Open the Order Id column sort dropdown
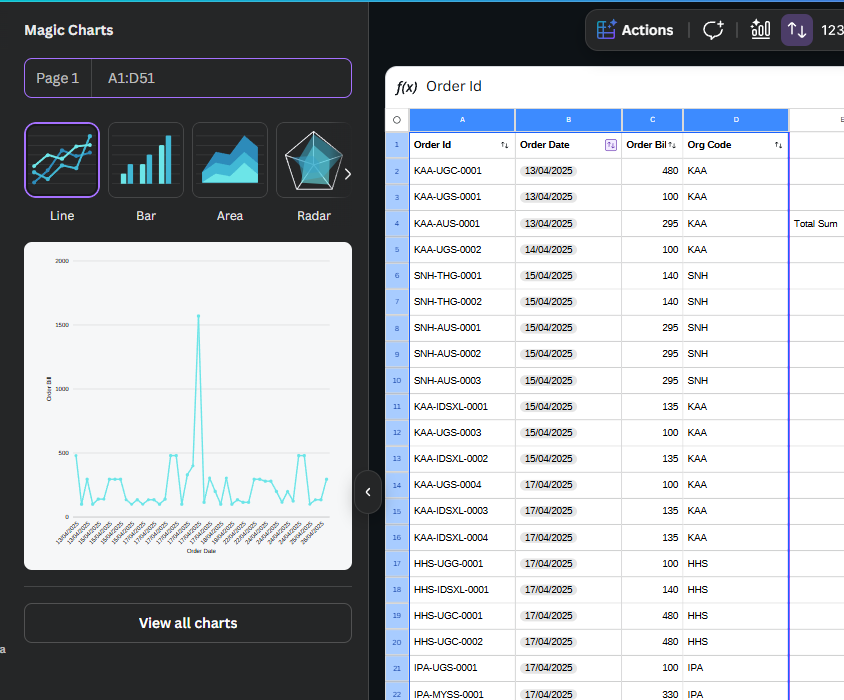Image resolution: width=844 pixels, height=700 pixels. pos(504,145)
